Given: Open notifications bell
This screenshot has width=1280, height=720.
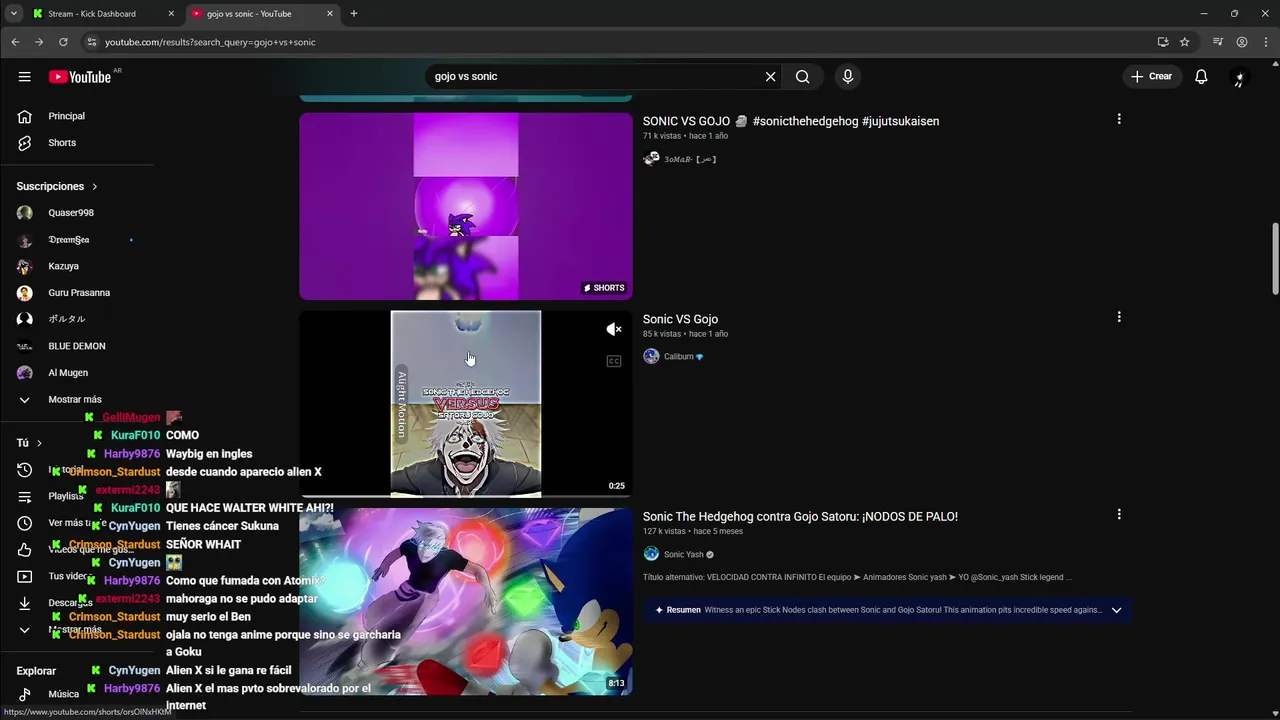Looking at the screenshot, I should [1201, 77].
